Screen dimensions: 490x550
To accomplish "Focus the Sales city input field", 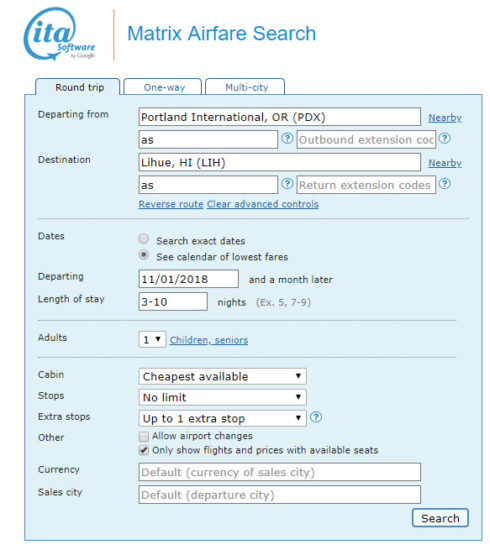I will (280, 495).
